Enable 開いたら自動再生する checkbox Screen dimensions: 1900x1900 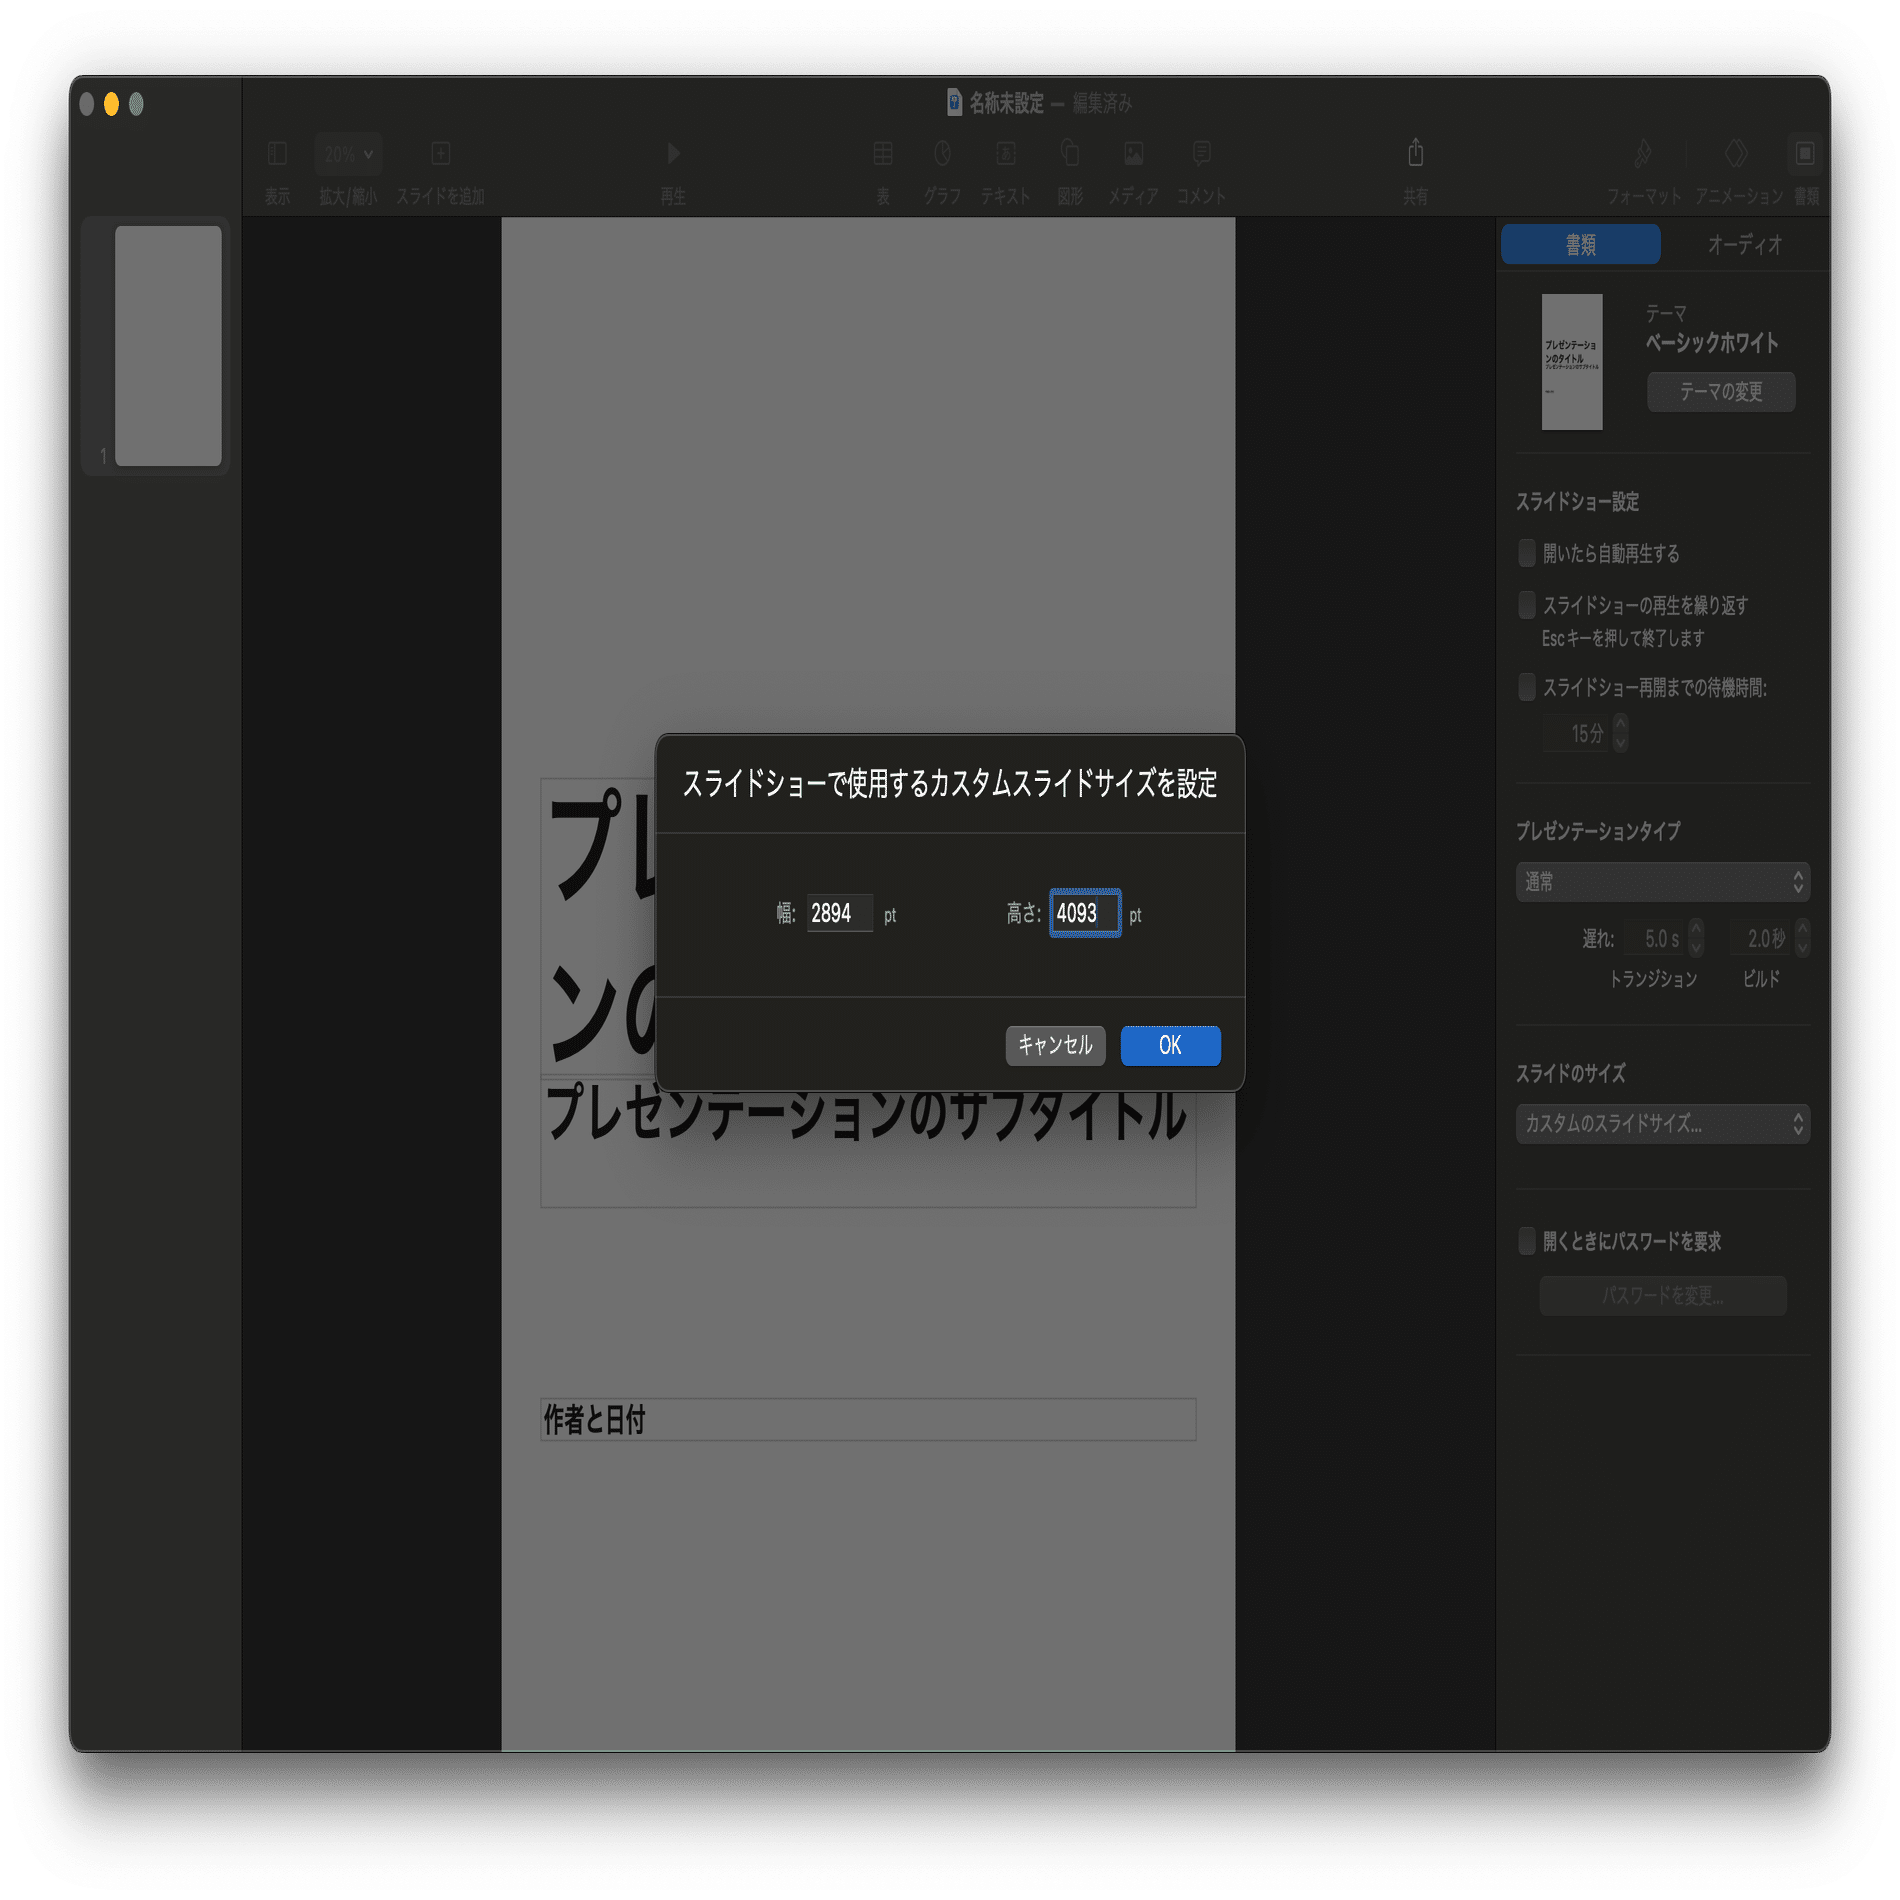pos(1527,553)
